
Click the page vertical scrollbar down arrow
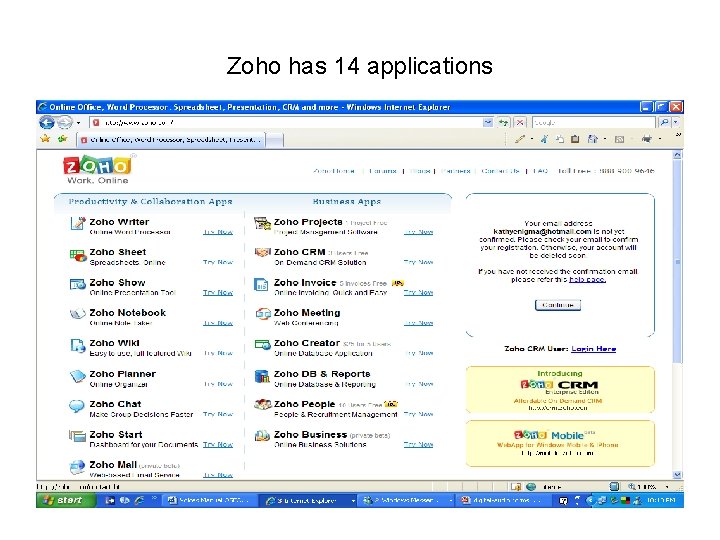point(677,475)
